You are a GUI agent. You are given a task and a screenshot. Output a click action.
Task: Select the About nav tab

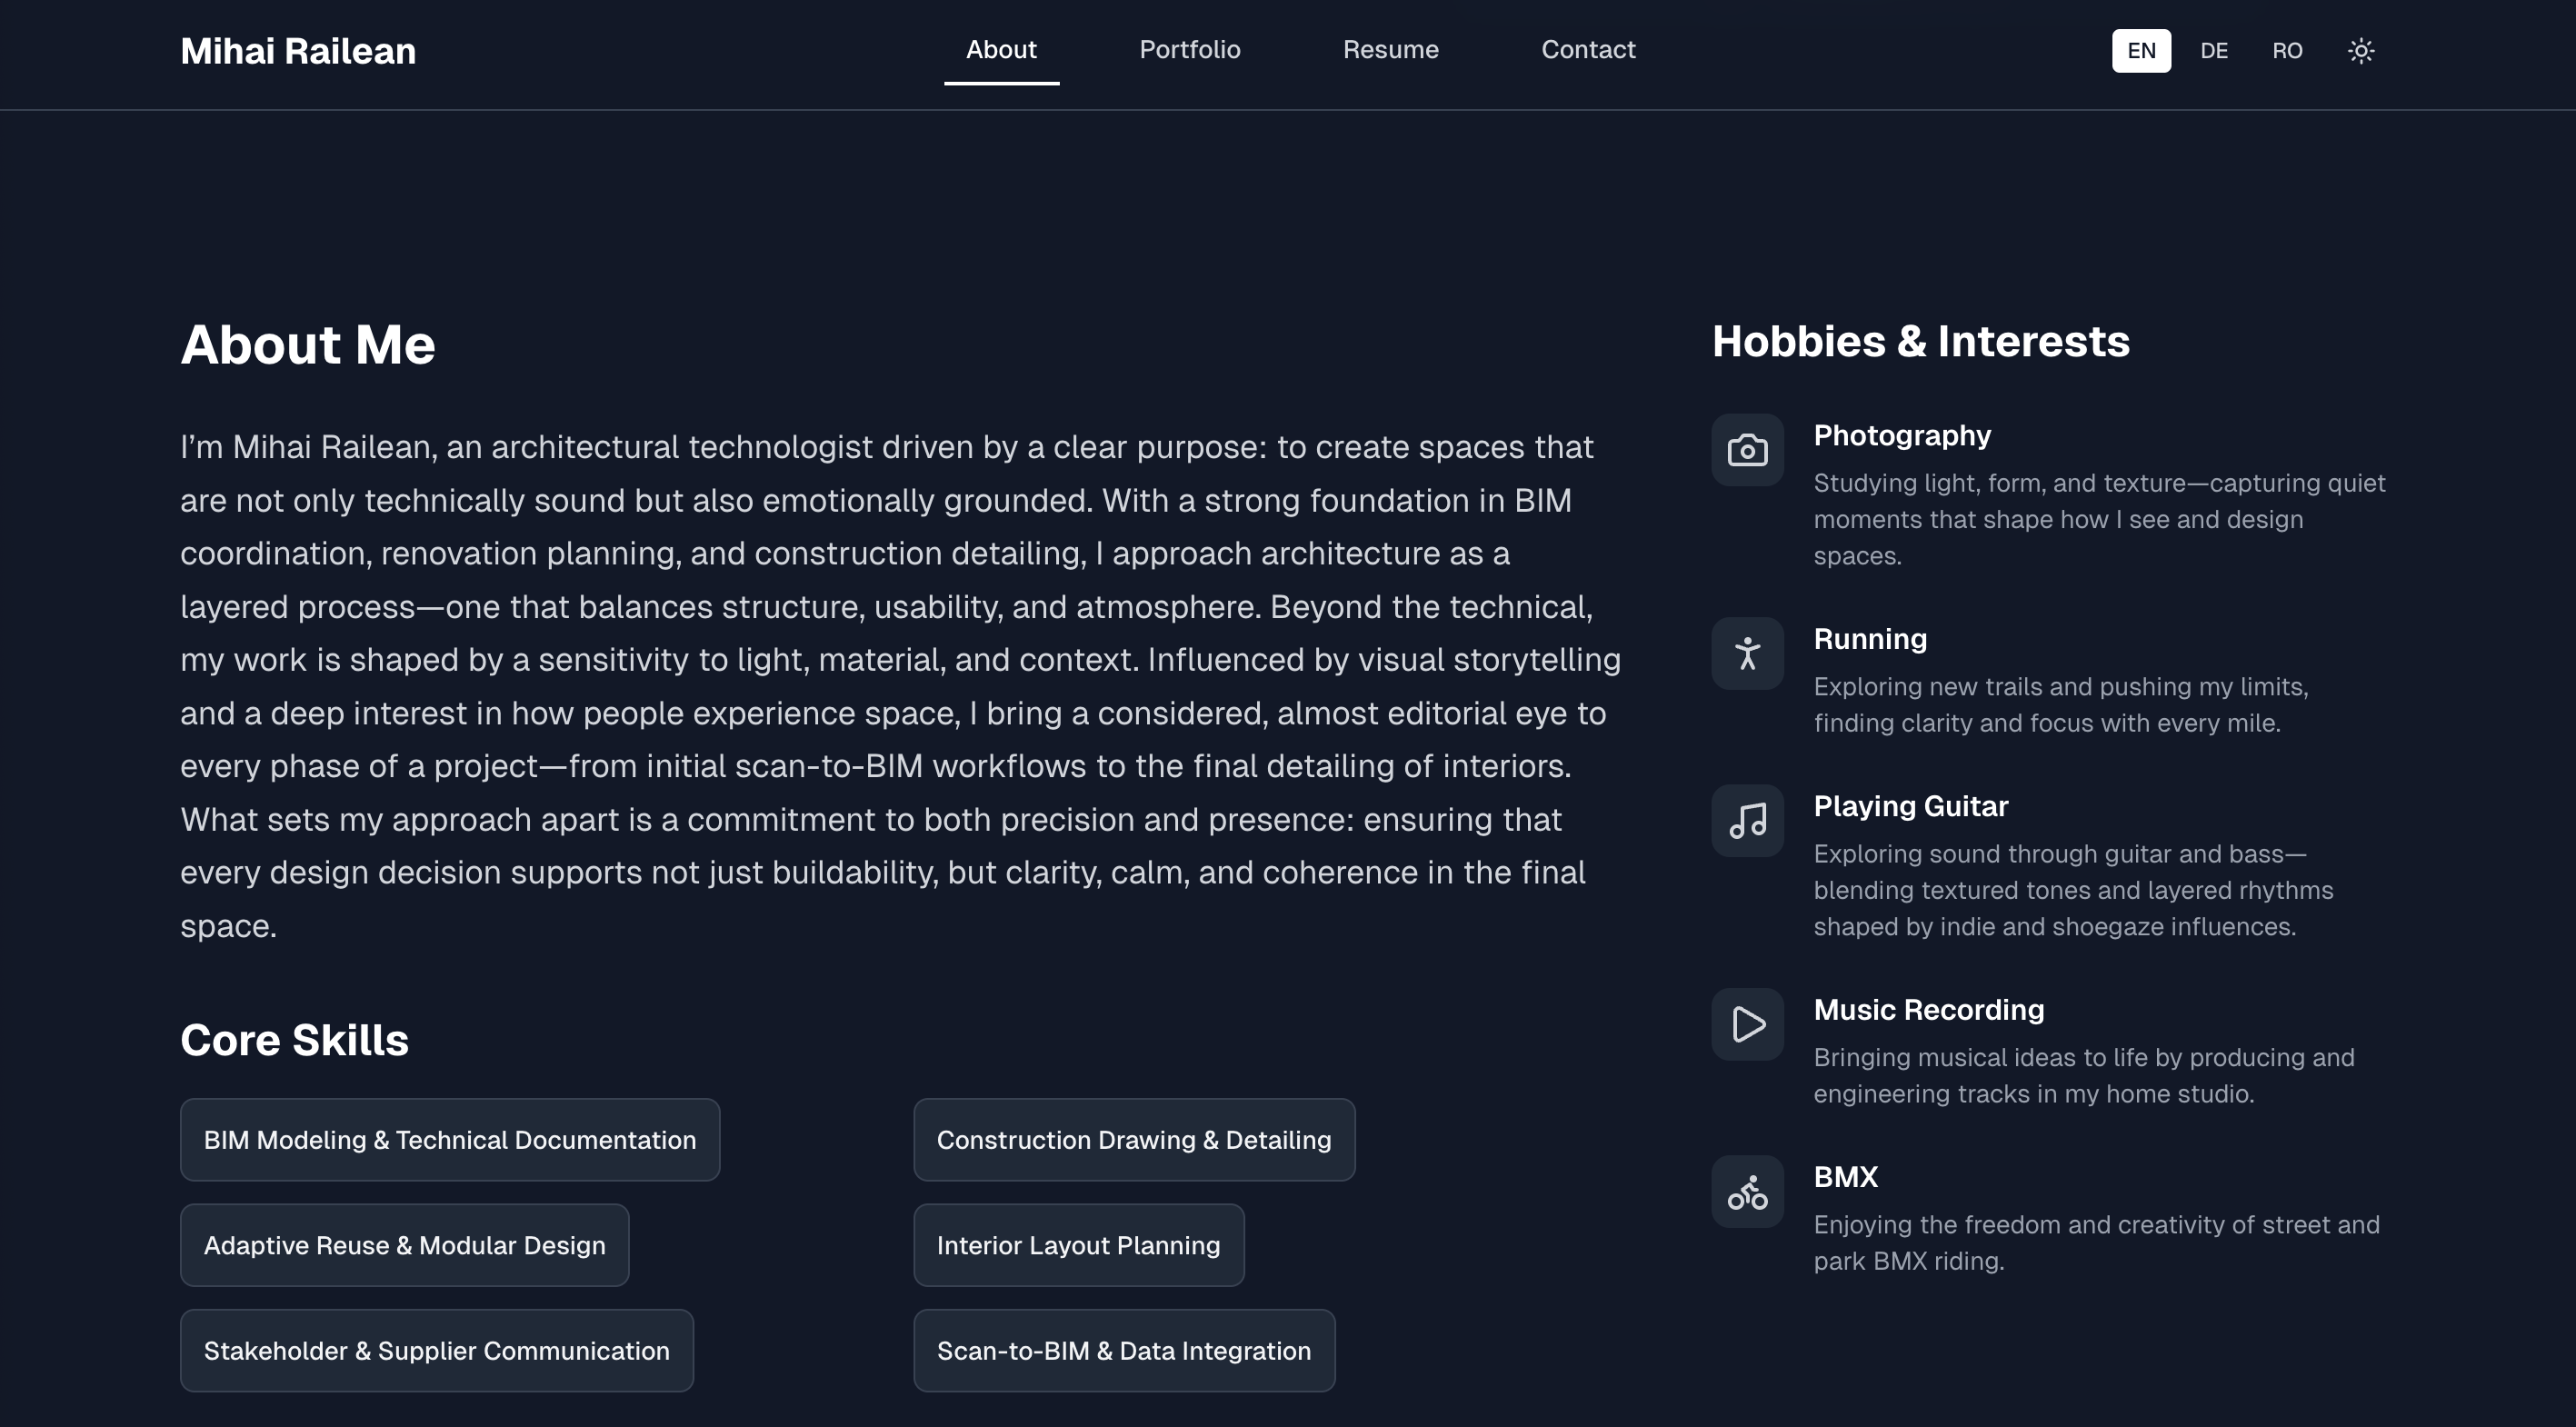coord(1001,50)
